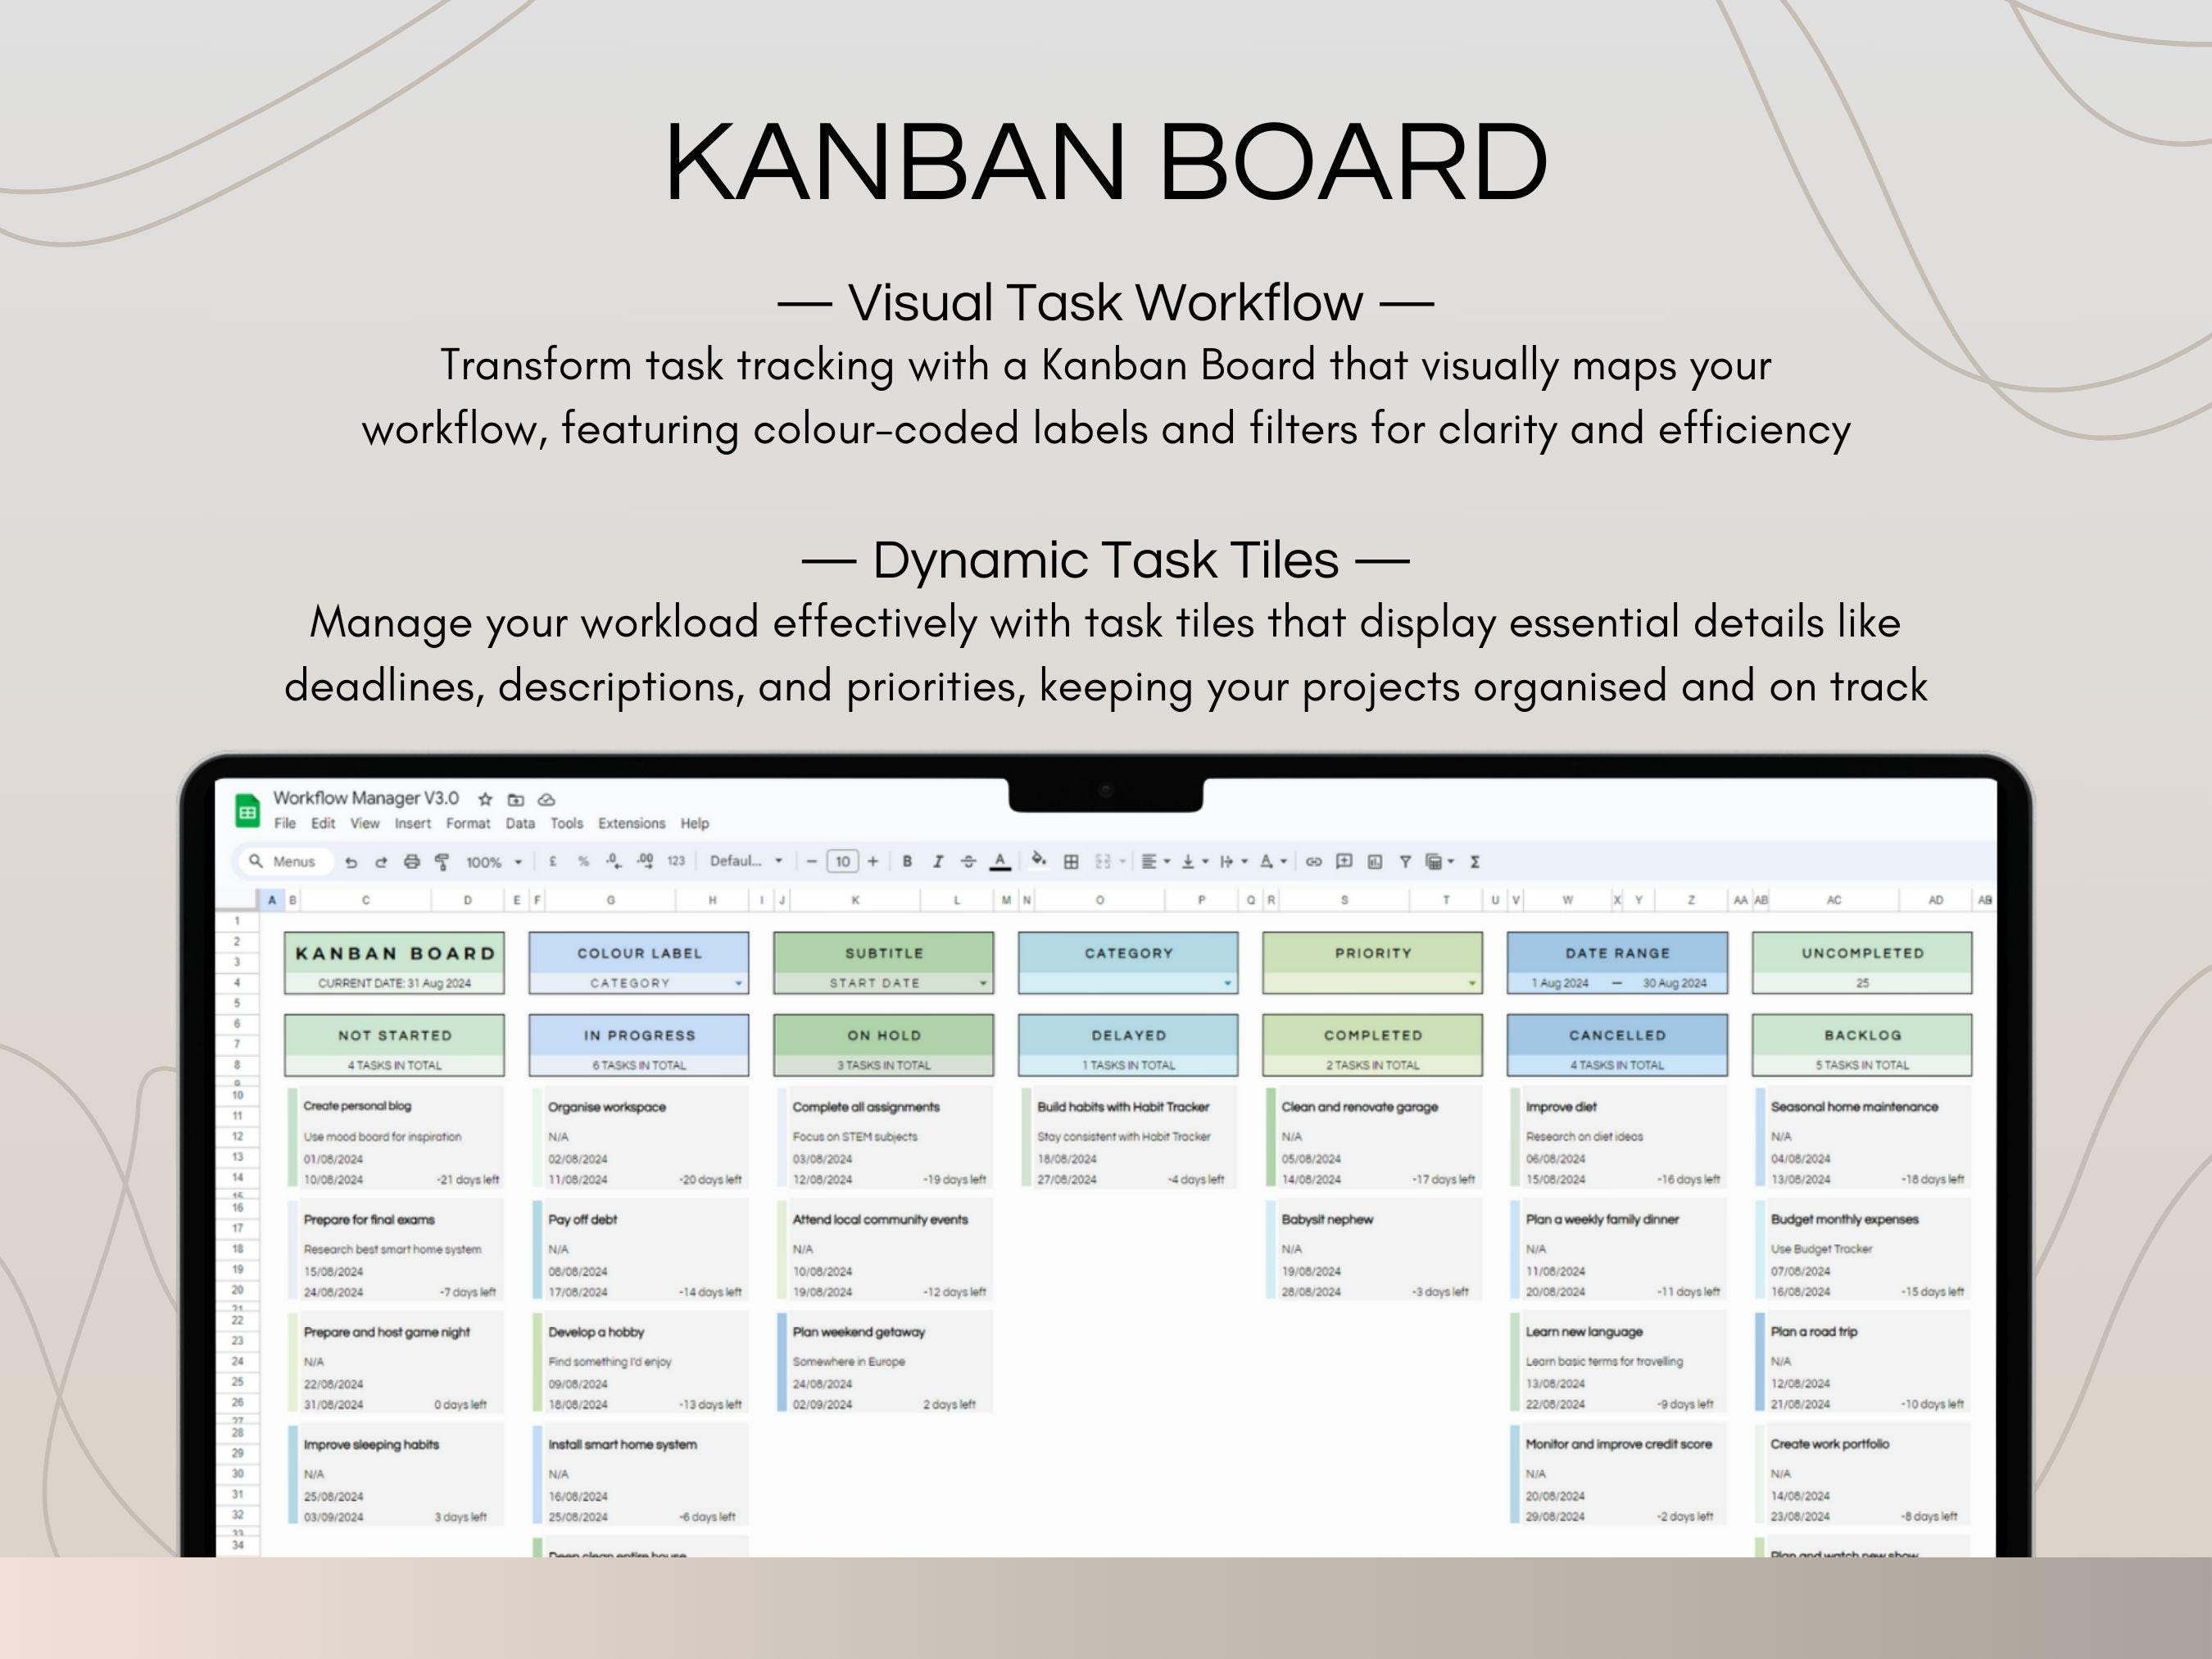Star the Workflow Manager V3.0 document

[x=486, y=799]
